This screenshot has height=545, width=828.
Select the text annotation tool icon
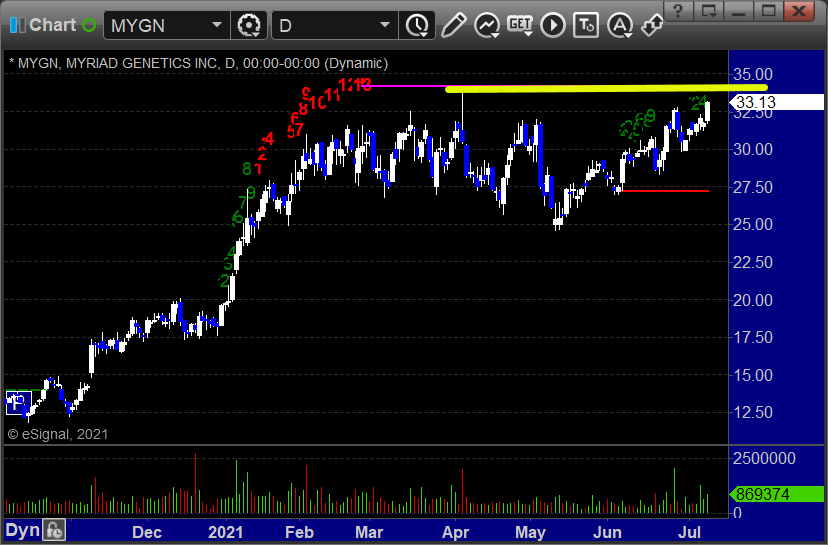[x=586, y=25]
